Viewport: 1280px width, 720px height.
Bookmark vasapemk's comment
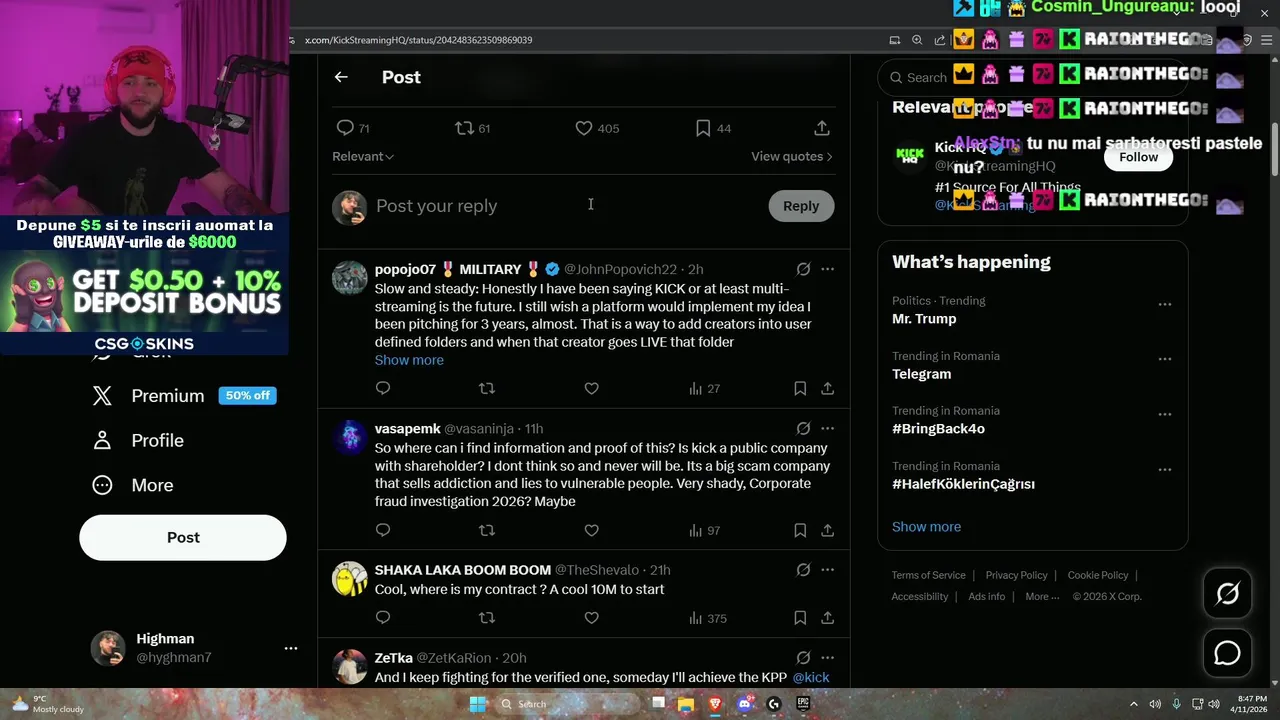[x=800, y=530]
